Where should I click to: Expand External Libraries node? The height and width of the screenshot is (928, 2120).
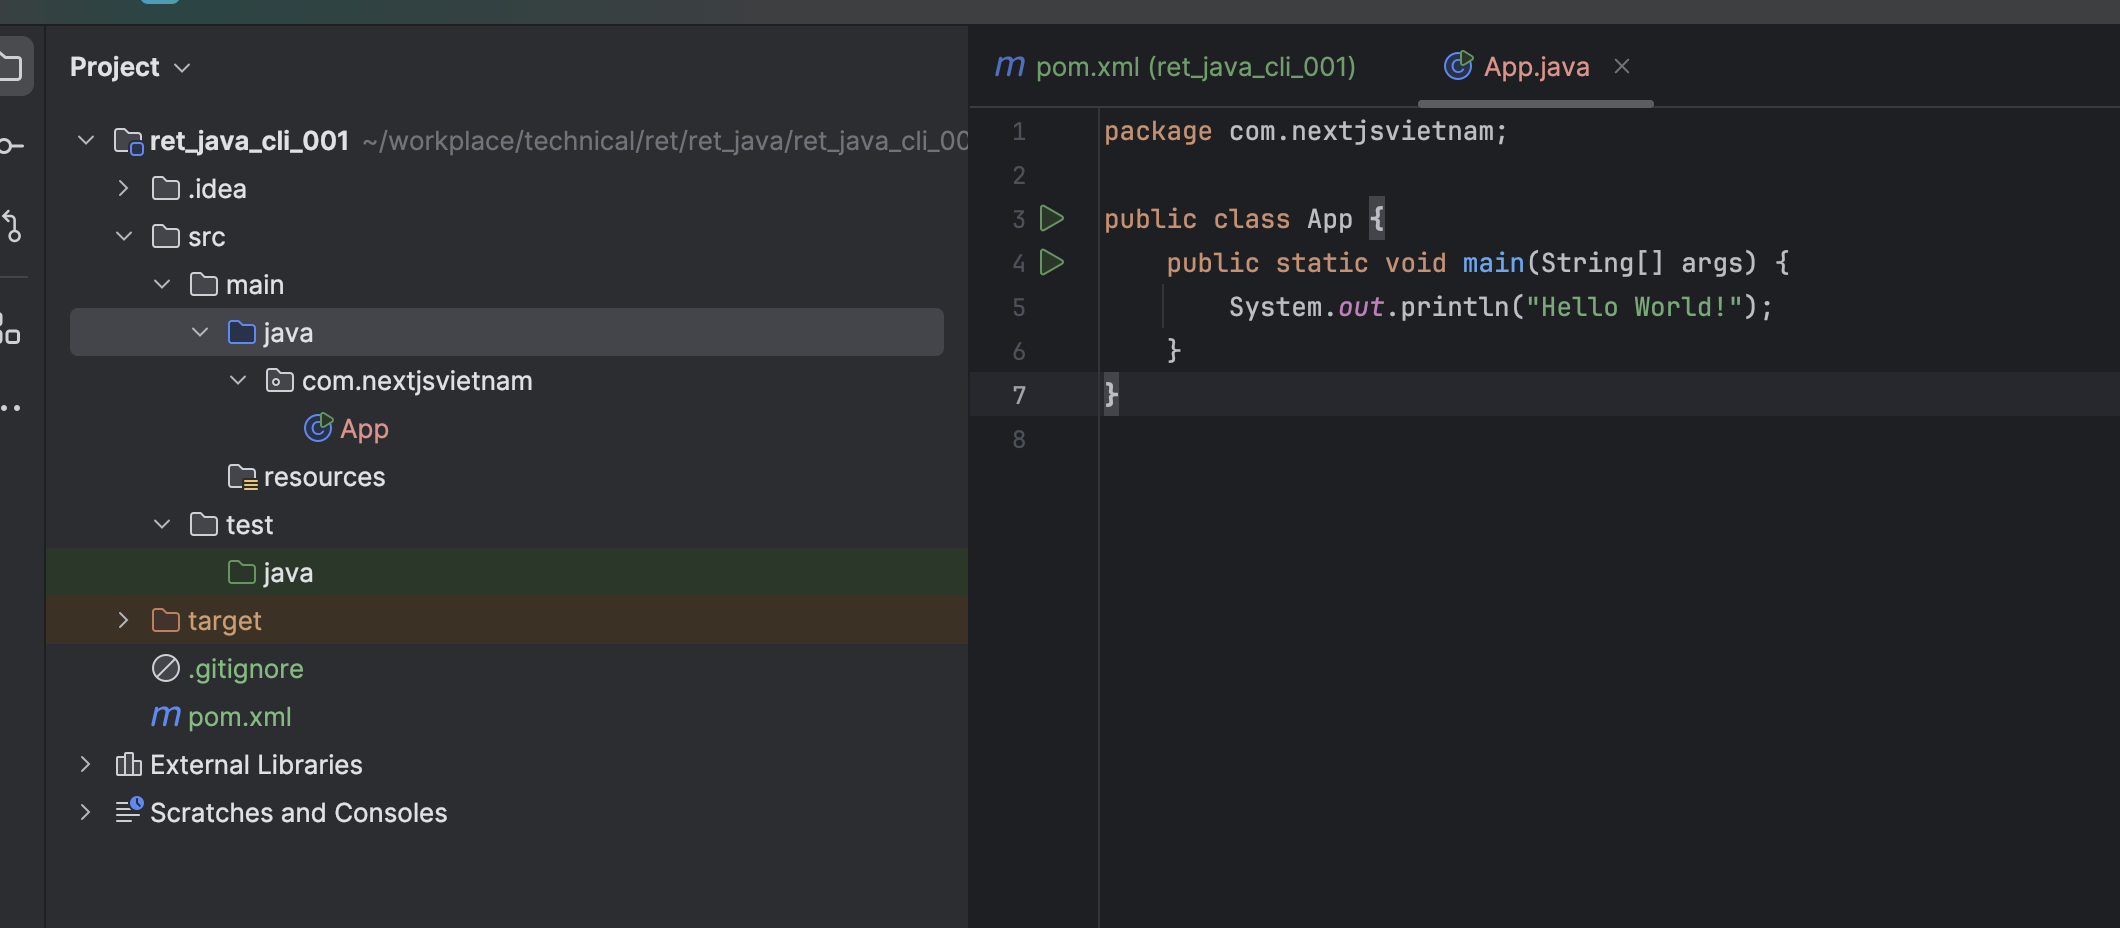85,764
